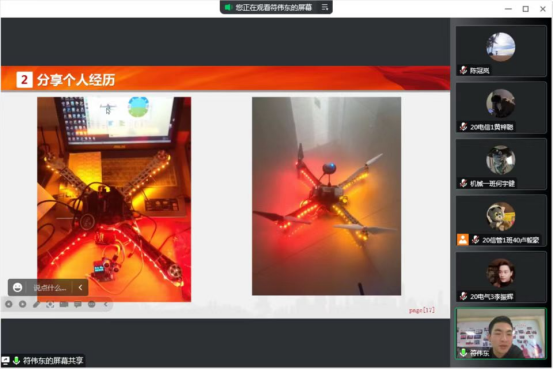Screen dimensions: 553x369
Task: Click the 符伟东的屏幕共享 label
Action: click(53, 361)
